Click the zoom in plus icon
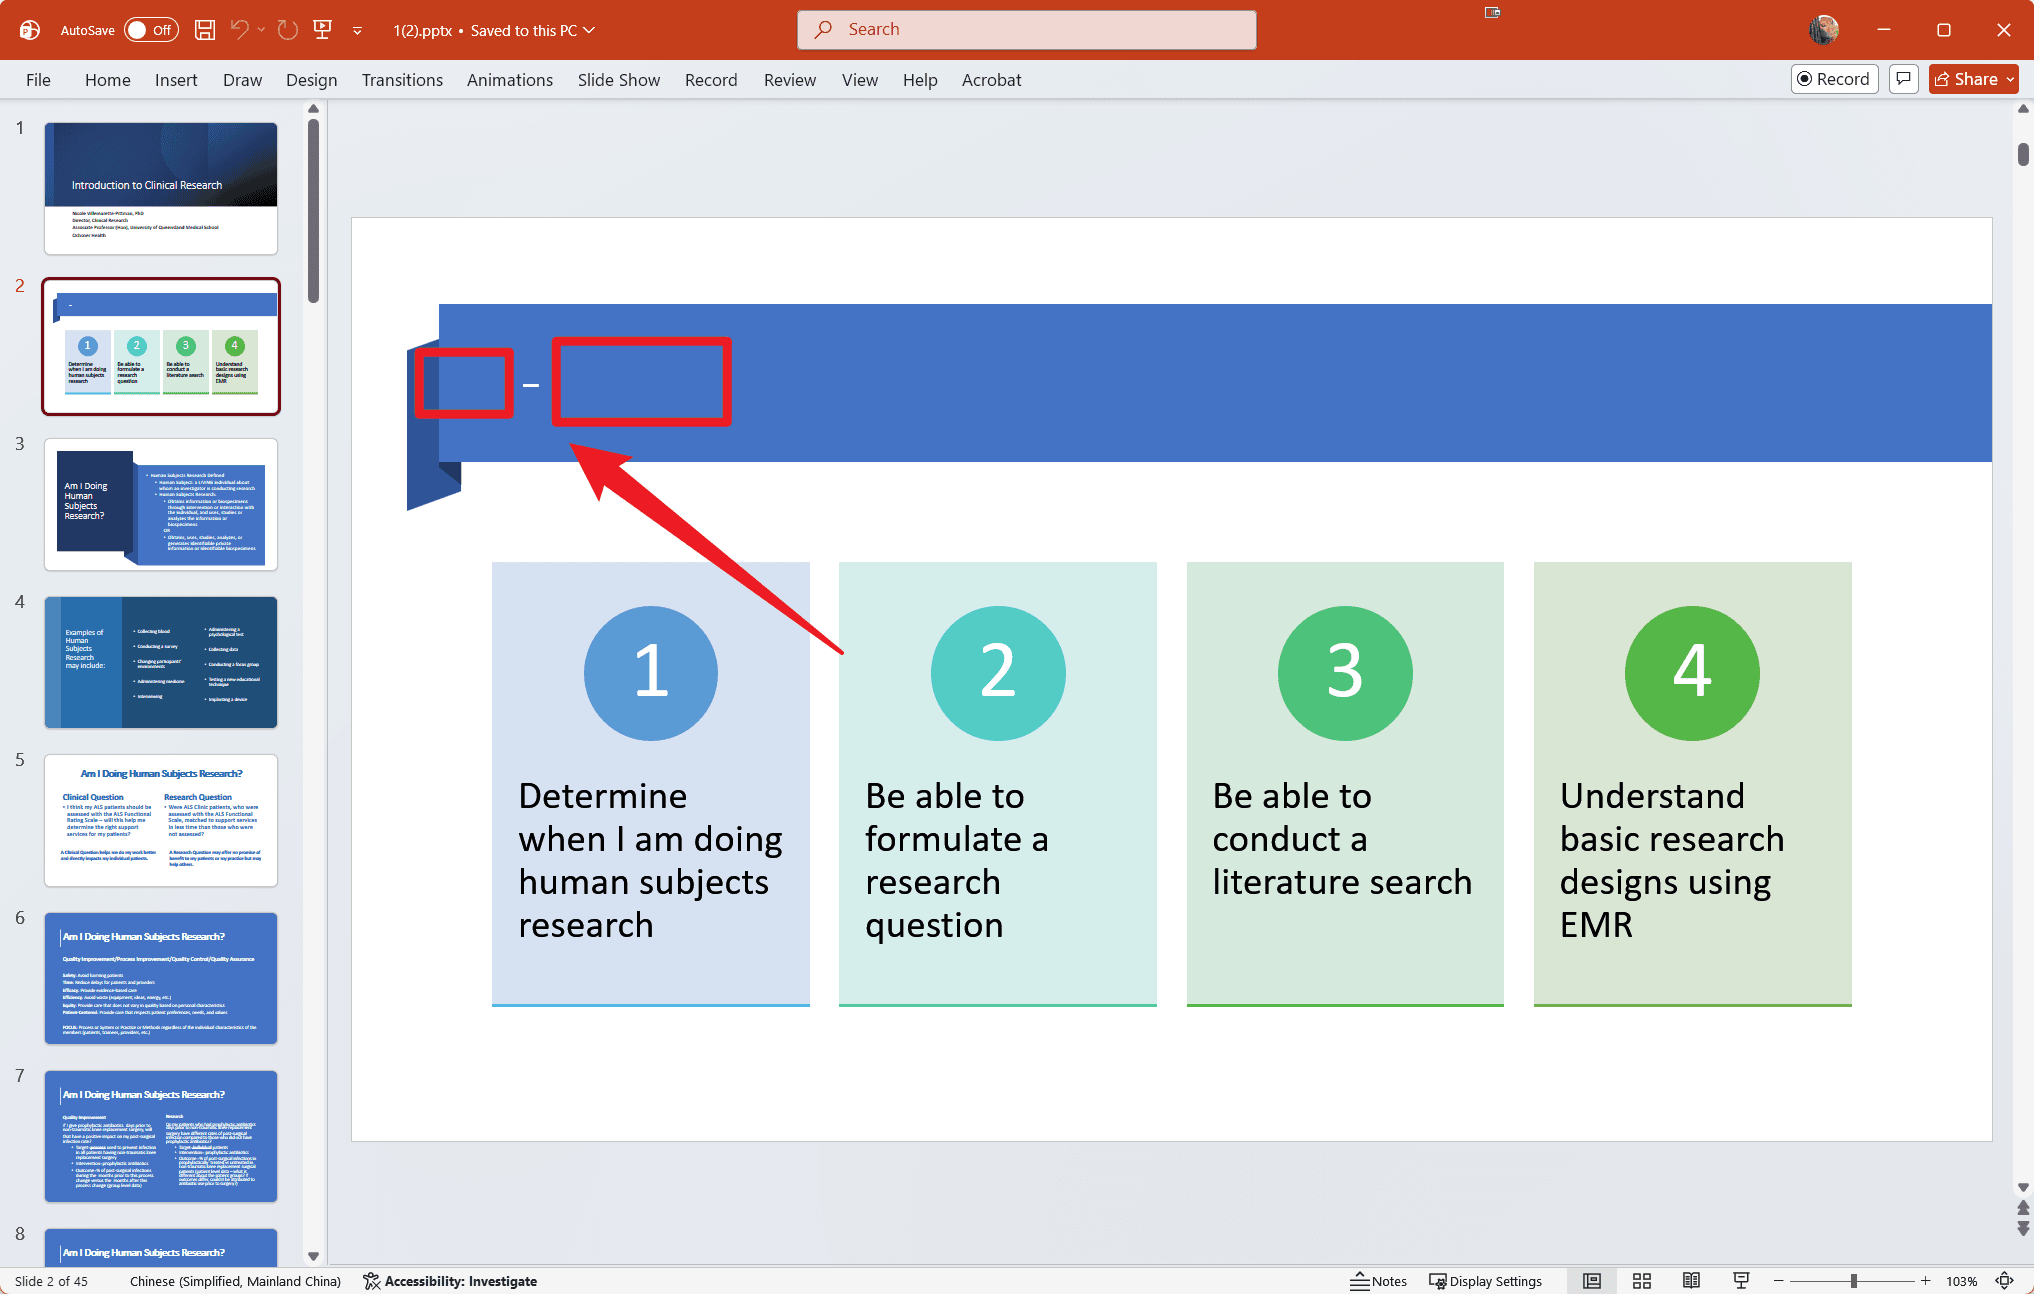Screen dimensions: 2034x1294 [1925, 1281]
